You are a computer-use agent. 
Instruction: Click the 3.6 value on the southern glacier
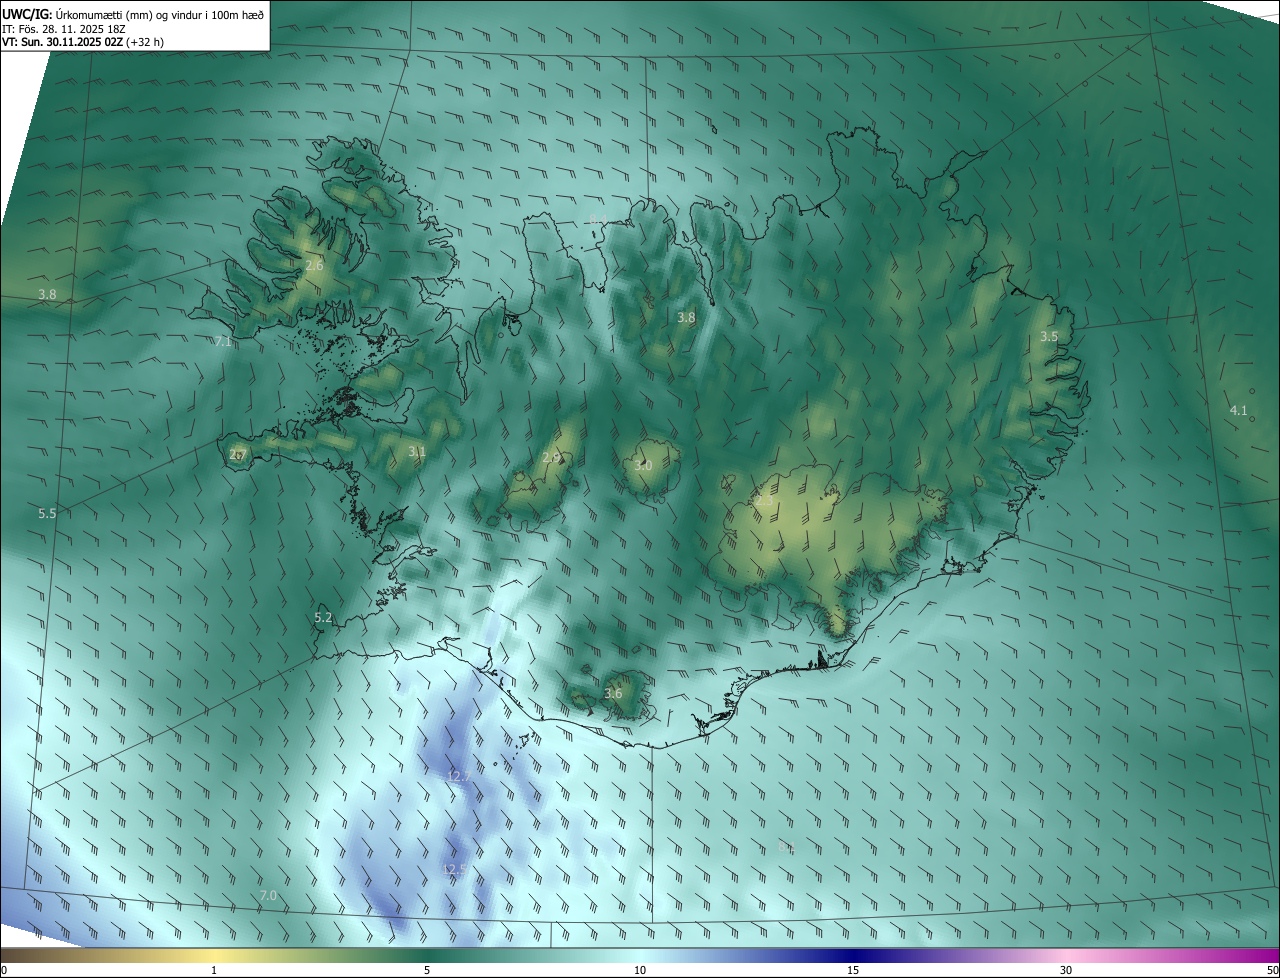(614, 694)
